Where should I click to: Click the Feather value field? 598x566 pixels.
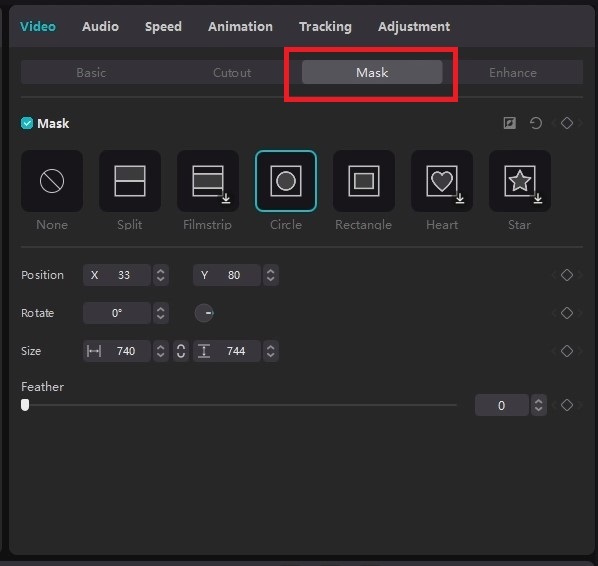point(502,405)
